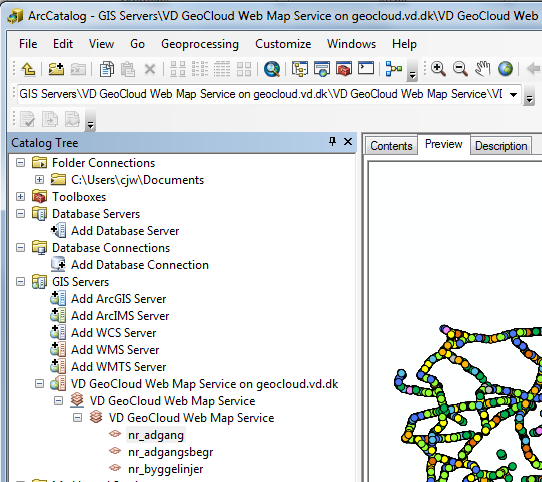Expand the C:\Users\cjw\Documents folder
Viewport: 542px width, 482px height.
(39, 179)
